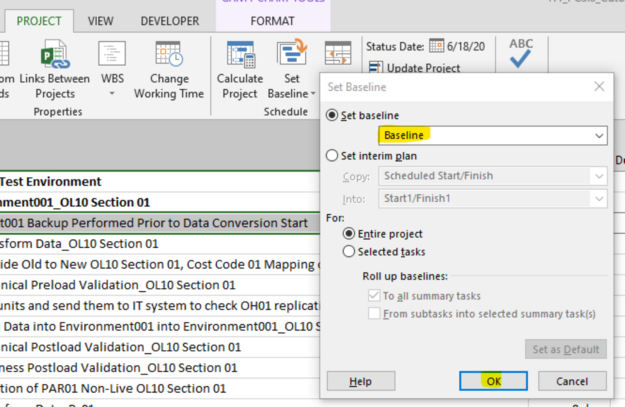Select the Set baseline radio button

(332, 115)
